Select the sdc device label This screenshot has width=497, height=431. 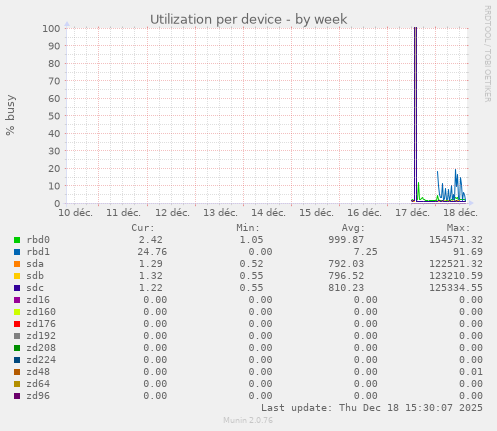35,288
